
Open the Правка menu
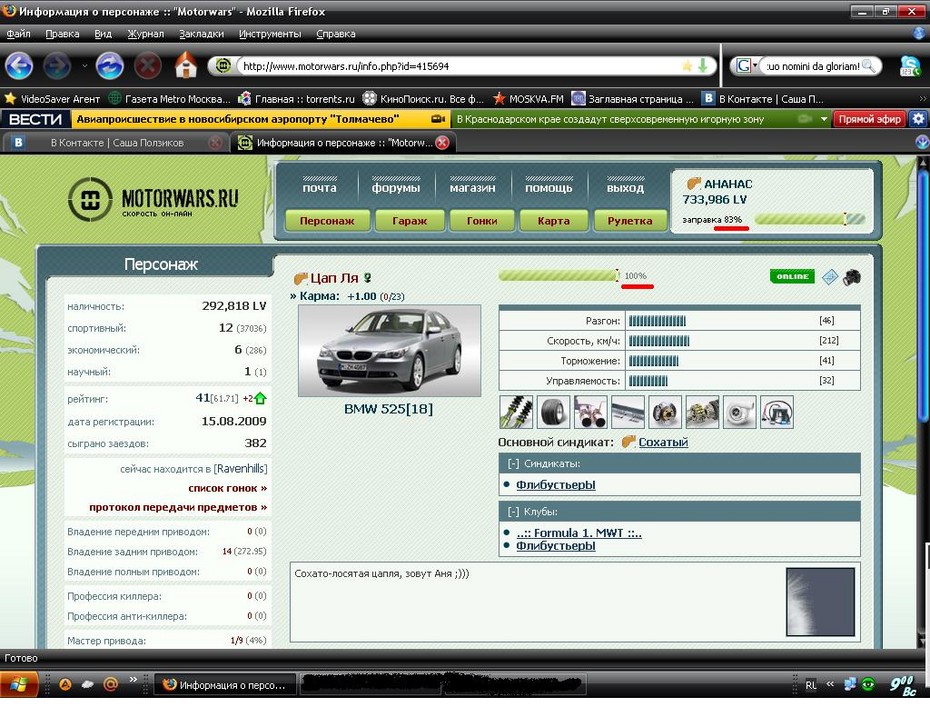pyautogui.click(x=62, y=34)
